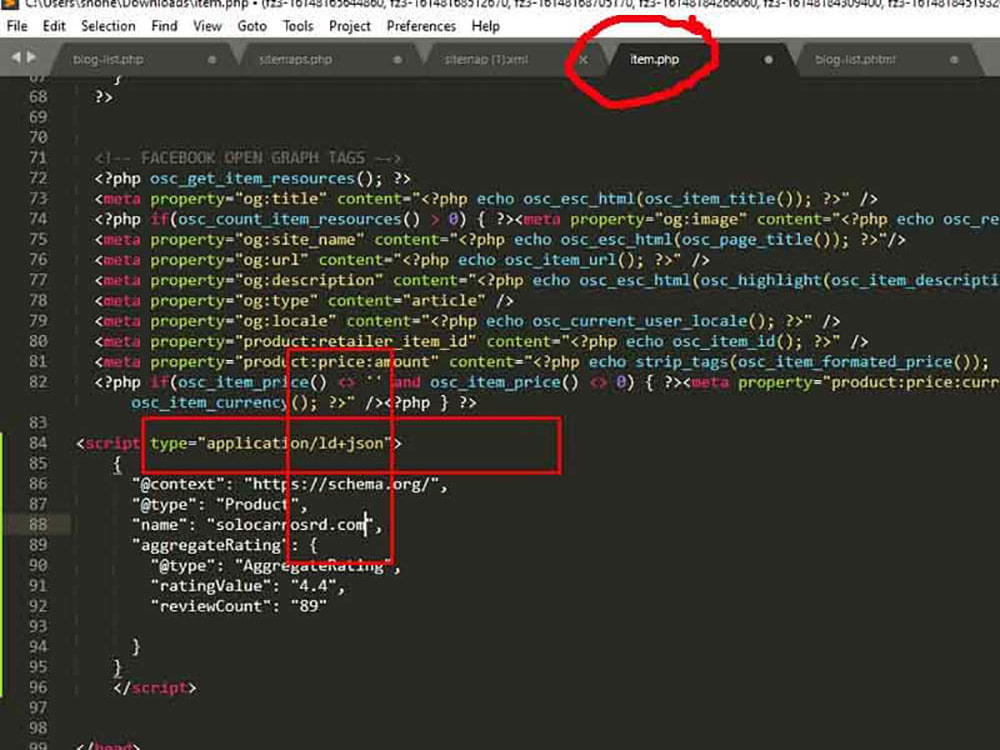Screen dimensions: 1000x750
Task: Click line number 68 in the gutter
Action: coord(38,97)
